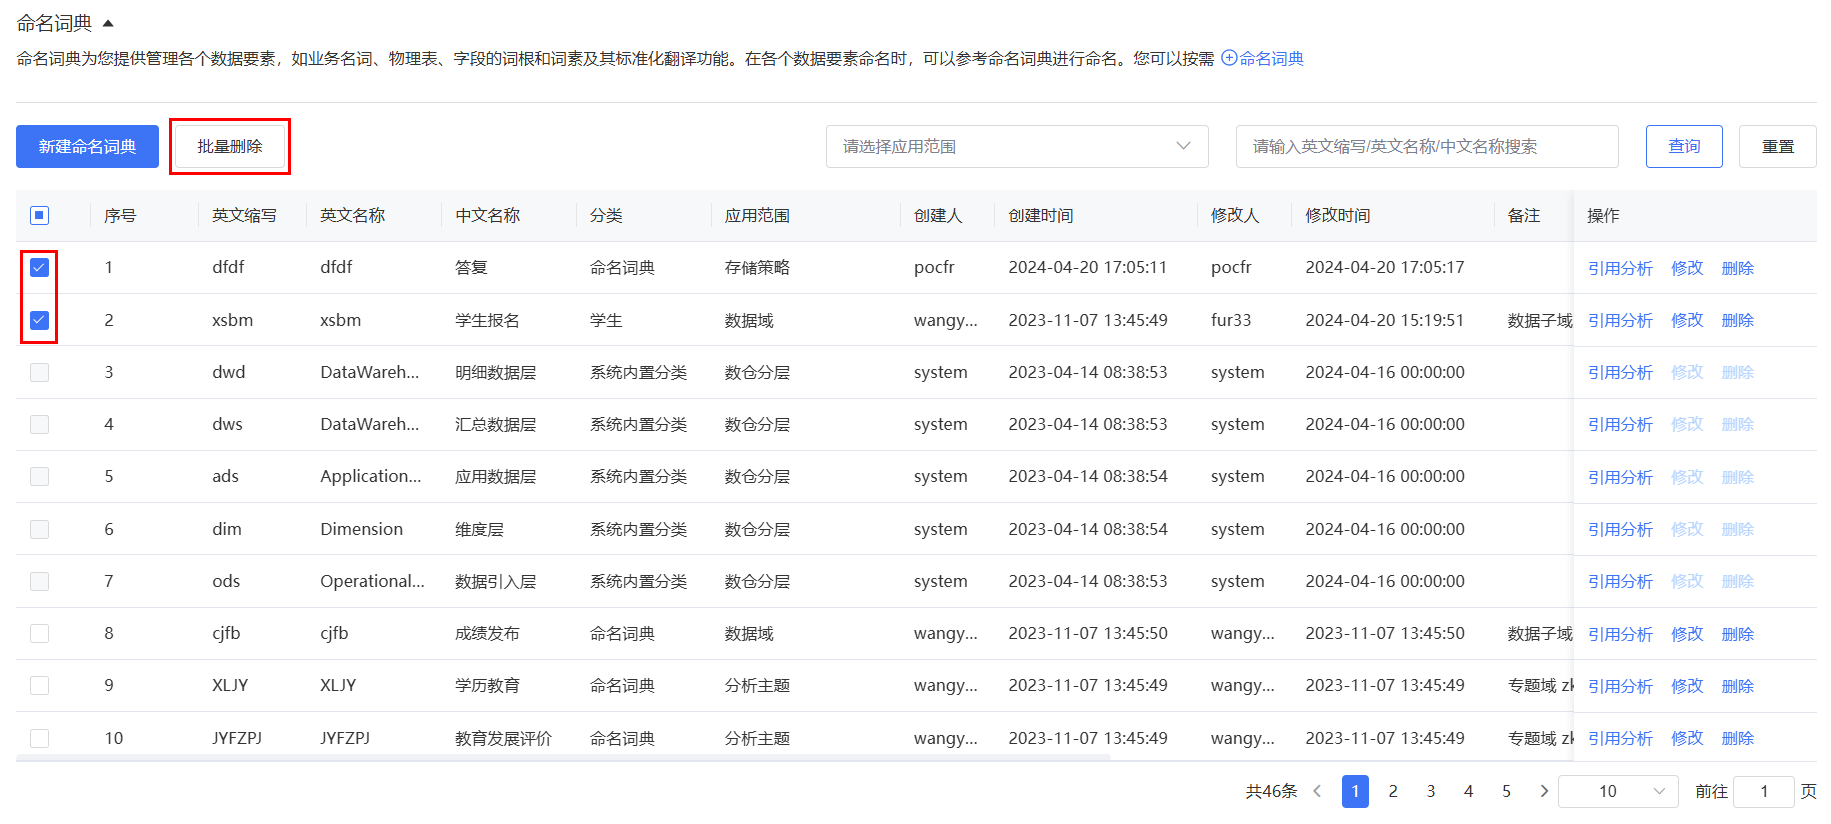The width and height of the screenshot is (1831, 824).
Task: Click 删除 for row JYFZPJ
Action: click(x=1738, y=738)
